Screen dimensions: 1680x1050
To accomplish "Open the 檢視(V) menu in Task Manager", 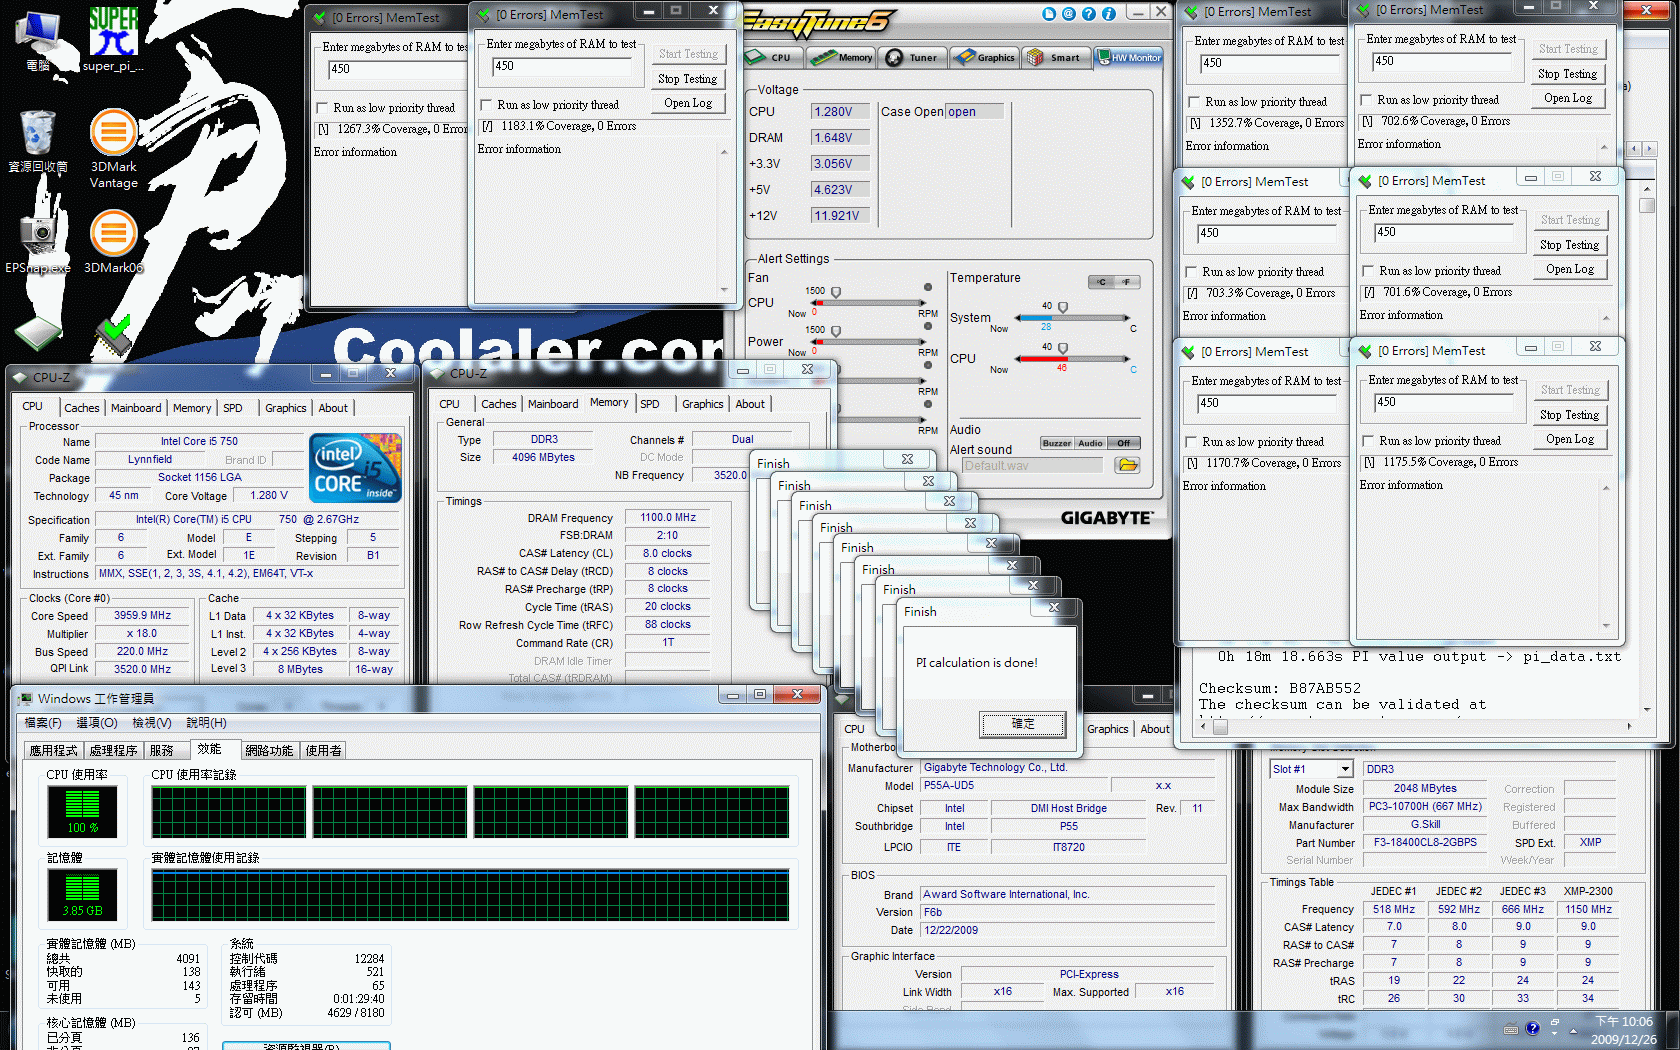I will coord(152,722).
